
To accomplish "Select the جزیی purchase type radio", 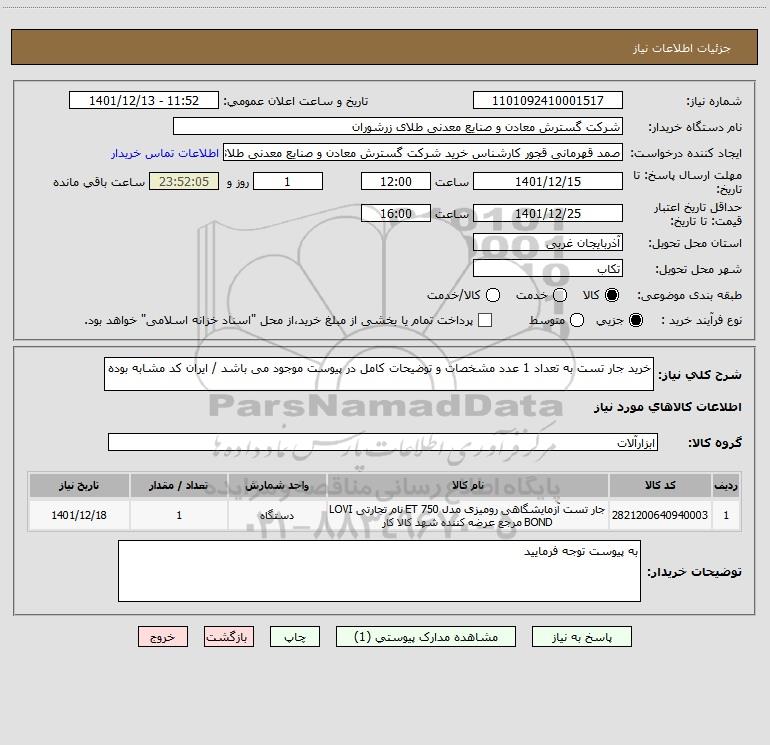I will [635, 320].
